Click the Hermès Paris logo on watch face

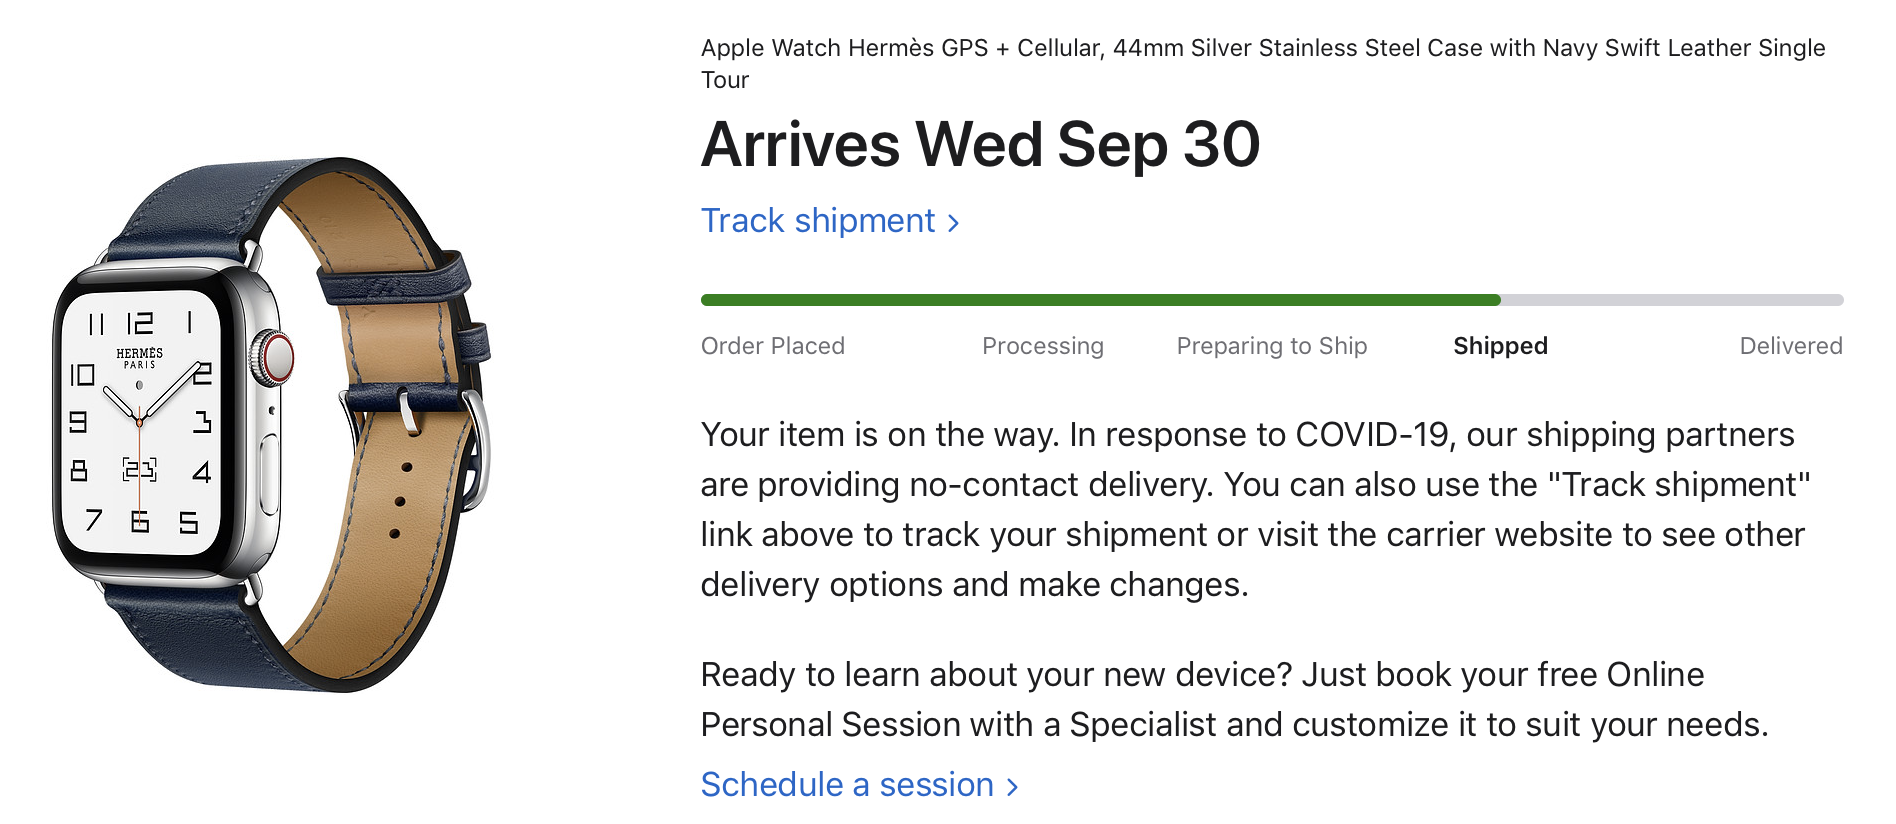(139, 358)
